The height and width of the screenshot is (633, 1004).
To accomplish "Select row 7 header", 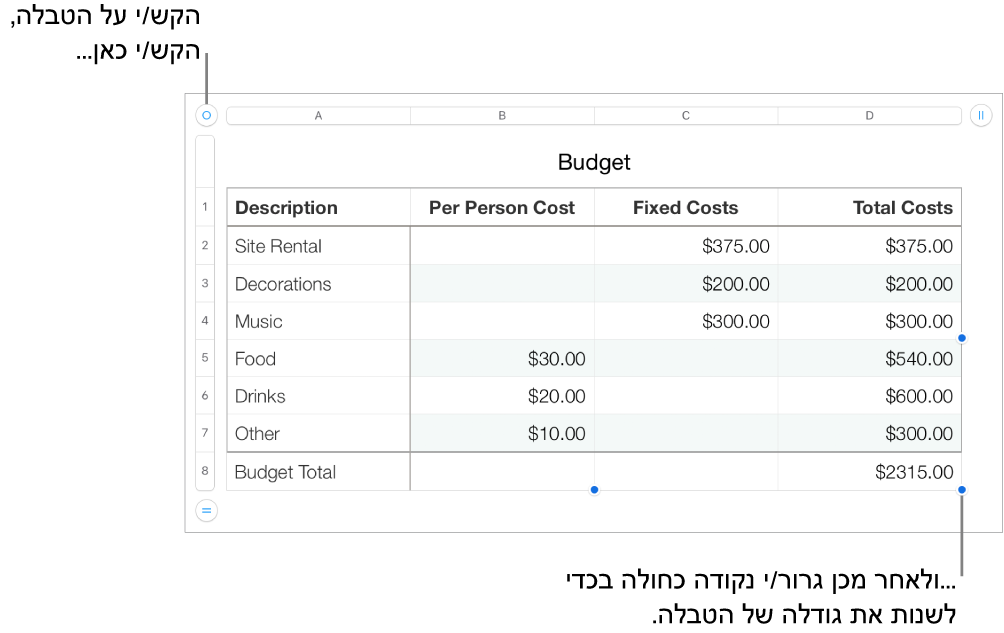I will pos(205,433).
